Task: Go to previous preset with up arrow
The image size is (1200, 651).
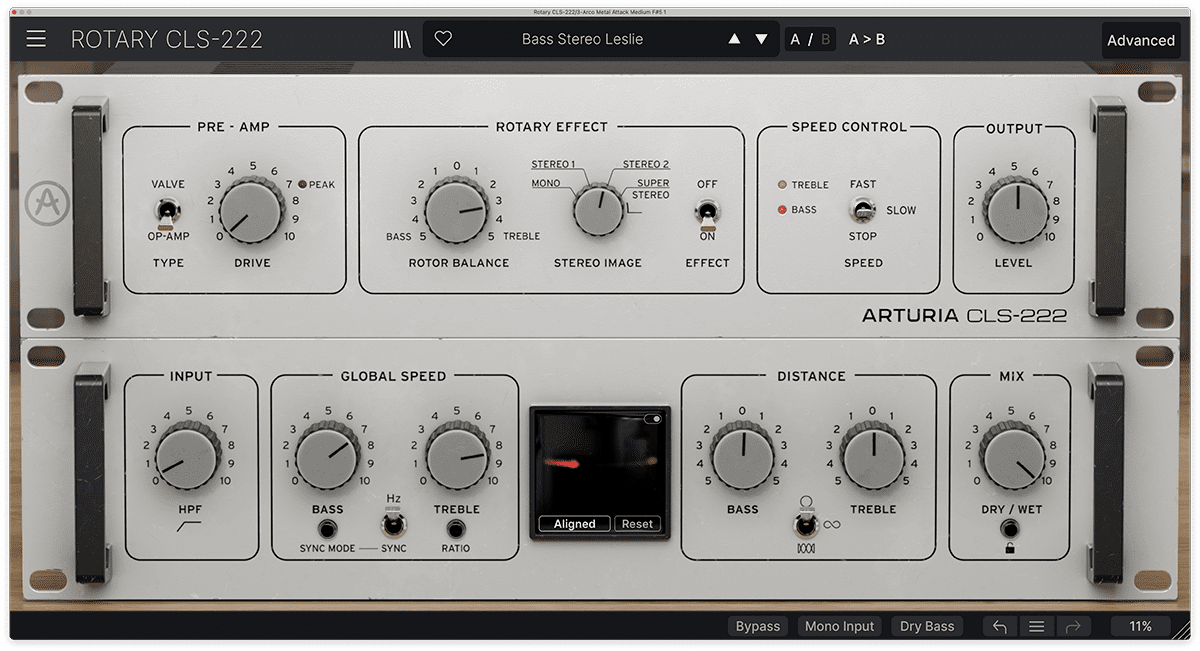Action: tap(735, 39)
